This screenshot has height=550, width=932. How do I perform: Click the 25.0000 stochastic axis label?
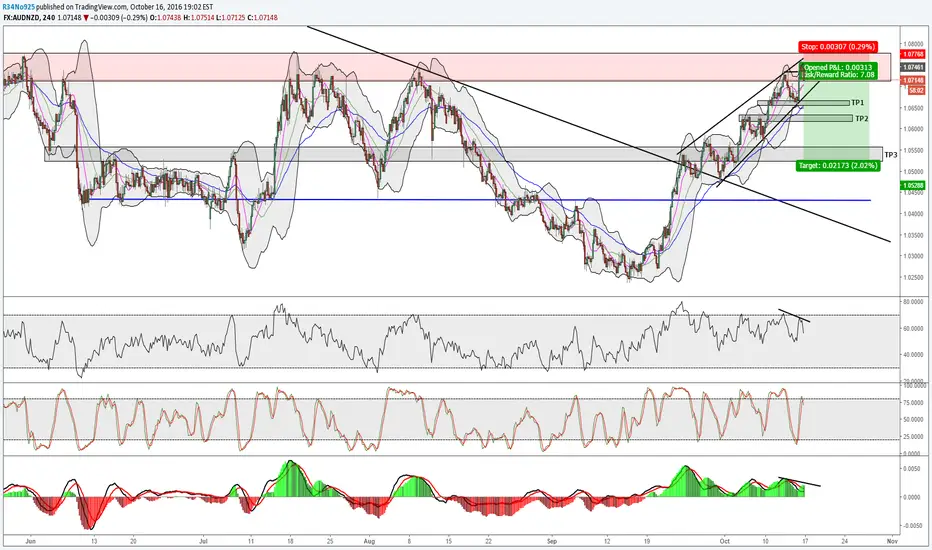pos(914,436)
